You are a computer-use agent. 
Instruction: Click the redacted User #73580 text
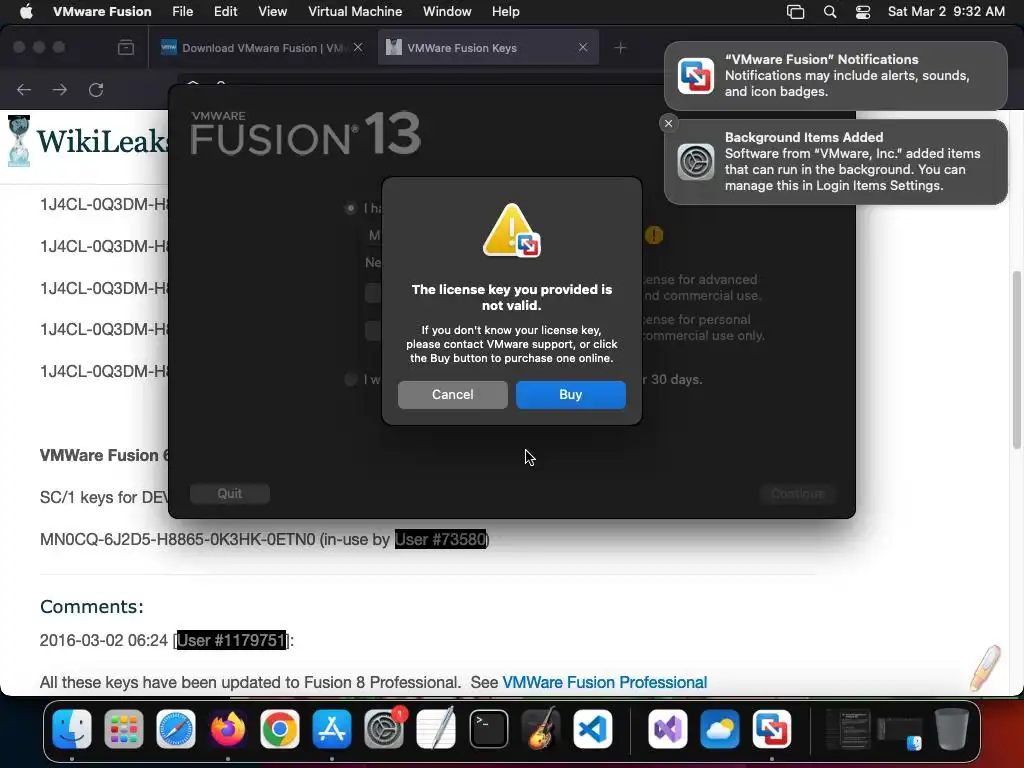[441, 539]
